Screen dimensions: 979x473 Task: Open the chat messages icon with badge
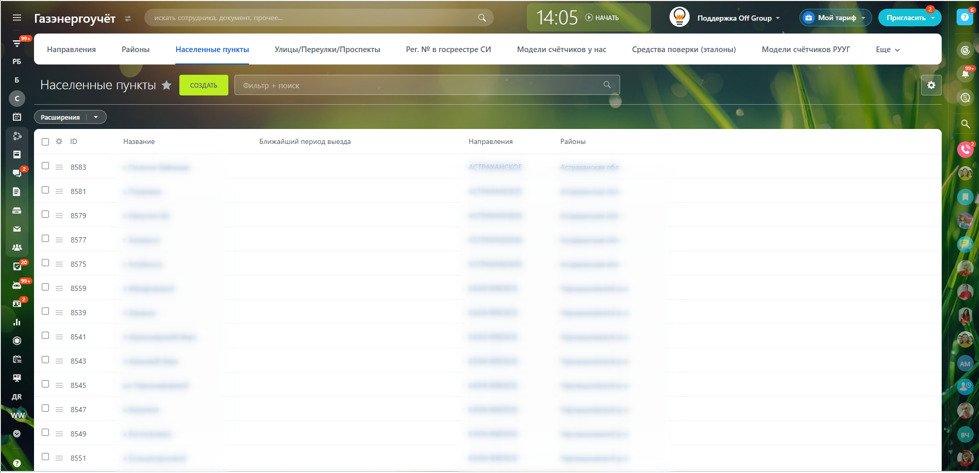[x=17, y=173]
